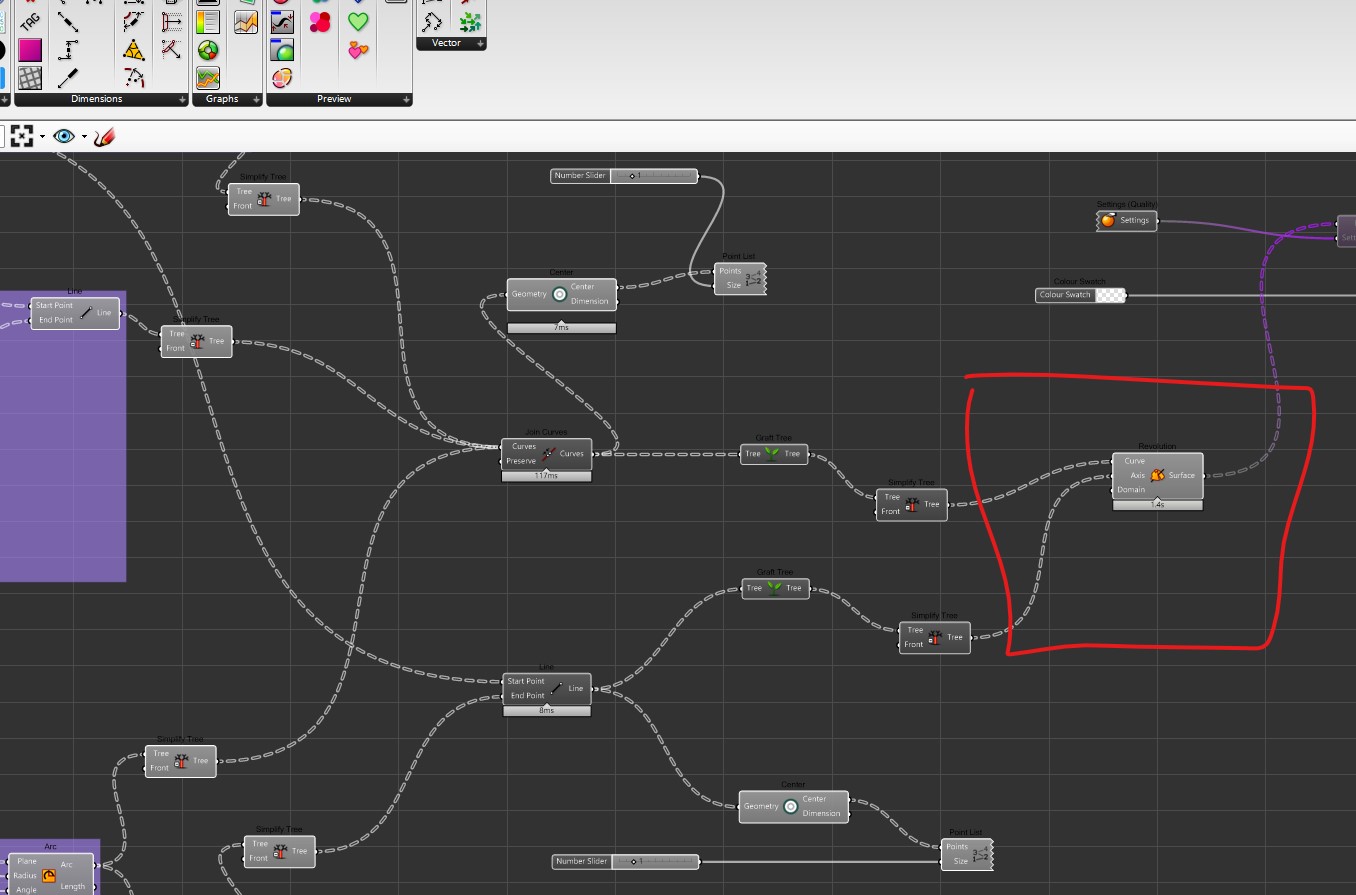
Task: Switch to the Preview category panel
Action: click(x=334, y=98)
